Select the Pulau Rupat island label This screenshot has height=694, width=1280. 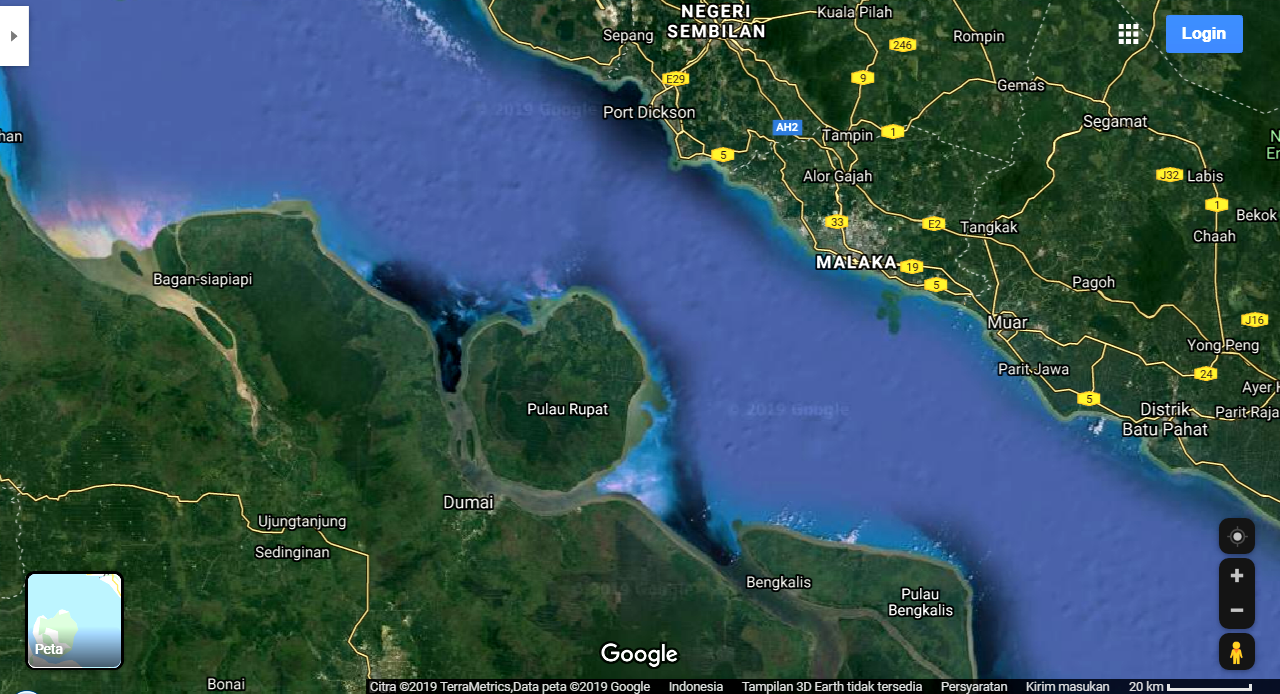(567, 409)
